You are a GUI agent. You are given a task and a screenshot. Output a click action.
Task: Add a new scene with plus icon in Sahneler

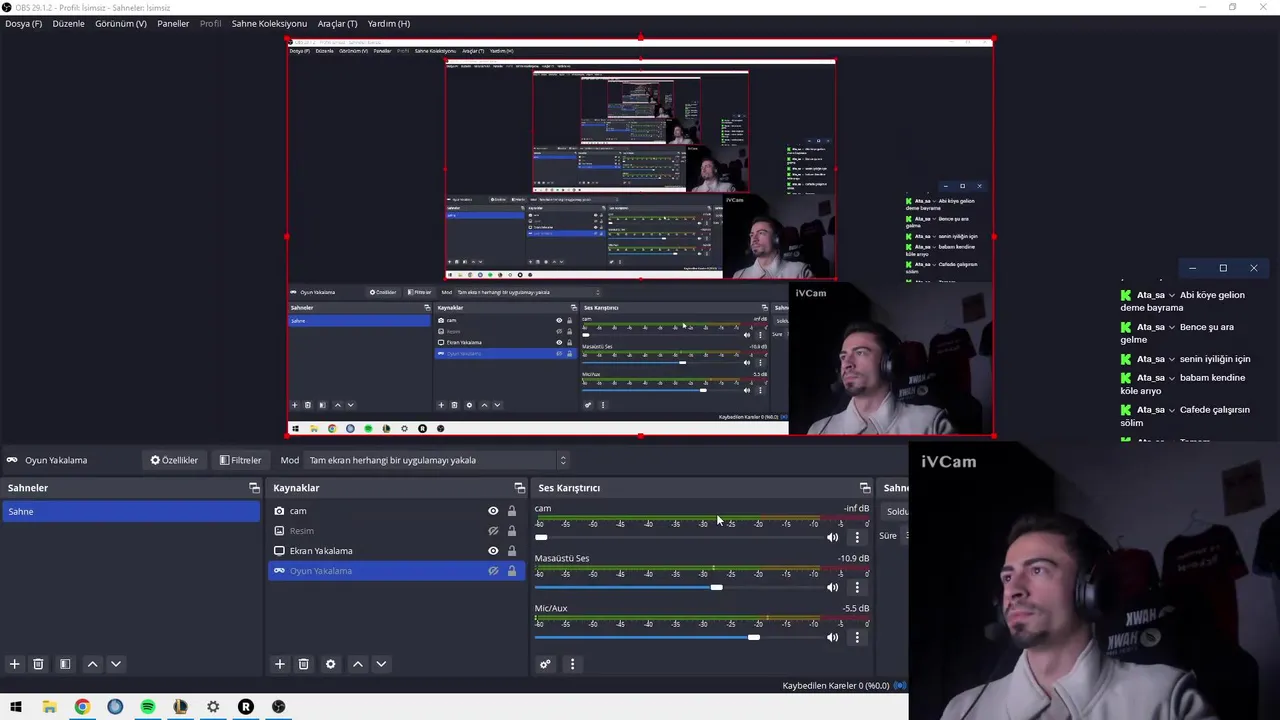(14, 664)
